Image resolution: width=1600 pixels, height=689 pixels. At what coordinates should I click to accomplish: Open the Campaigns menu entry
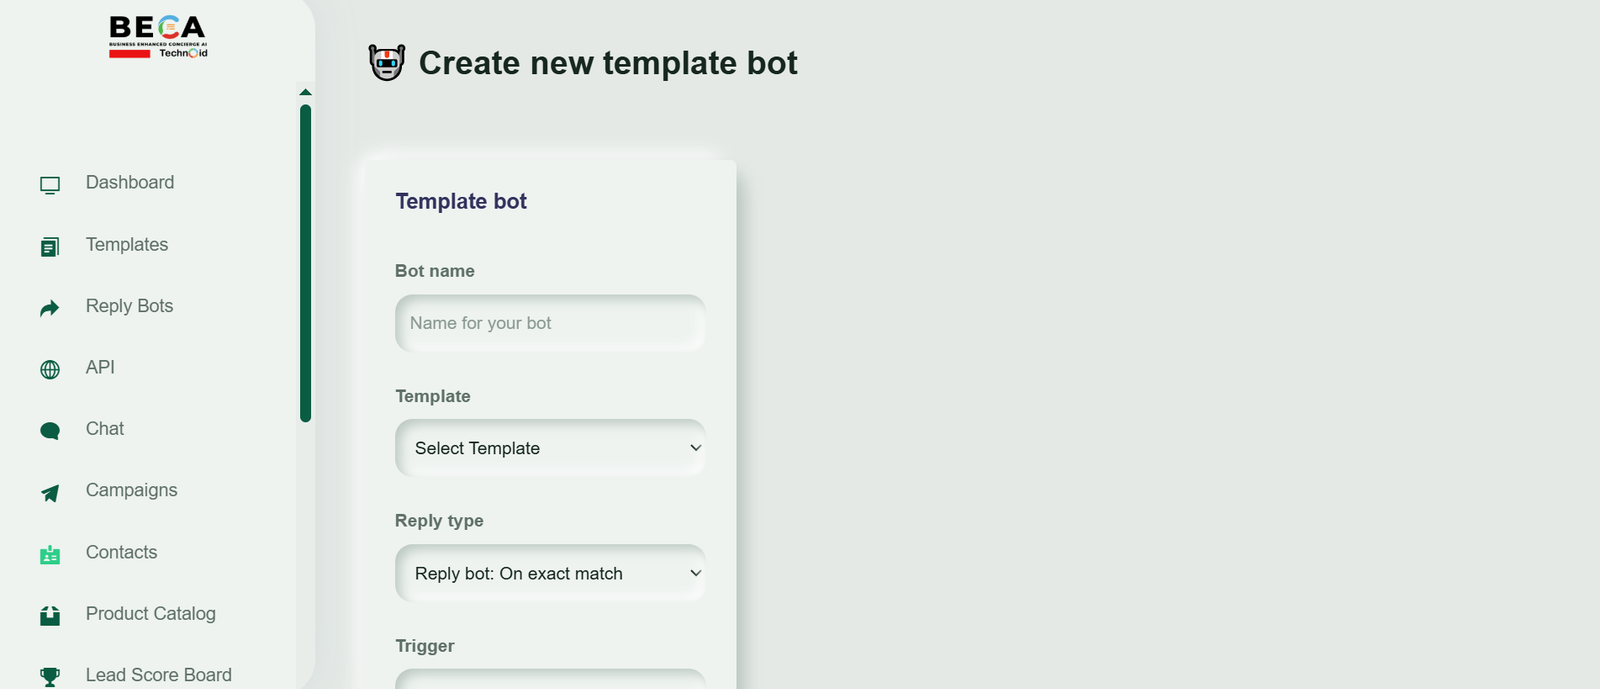(131, 490)
